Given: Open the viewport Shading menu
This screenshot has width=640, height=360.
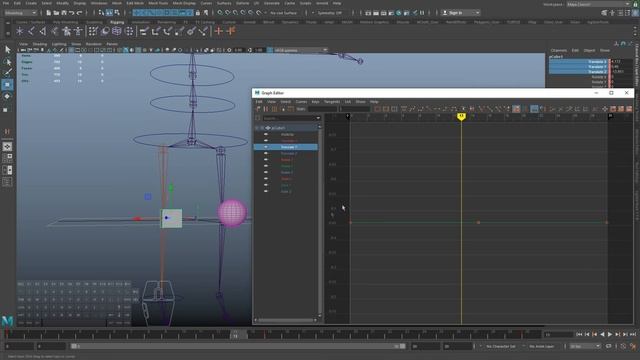Looking at the screenshot, I should coord(40,44).
